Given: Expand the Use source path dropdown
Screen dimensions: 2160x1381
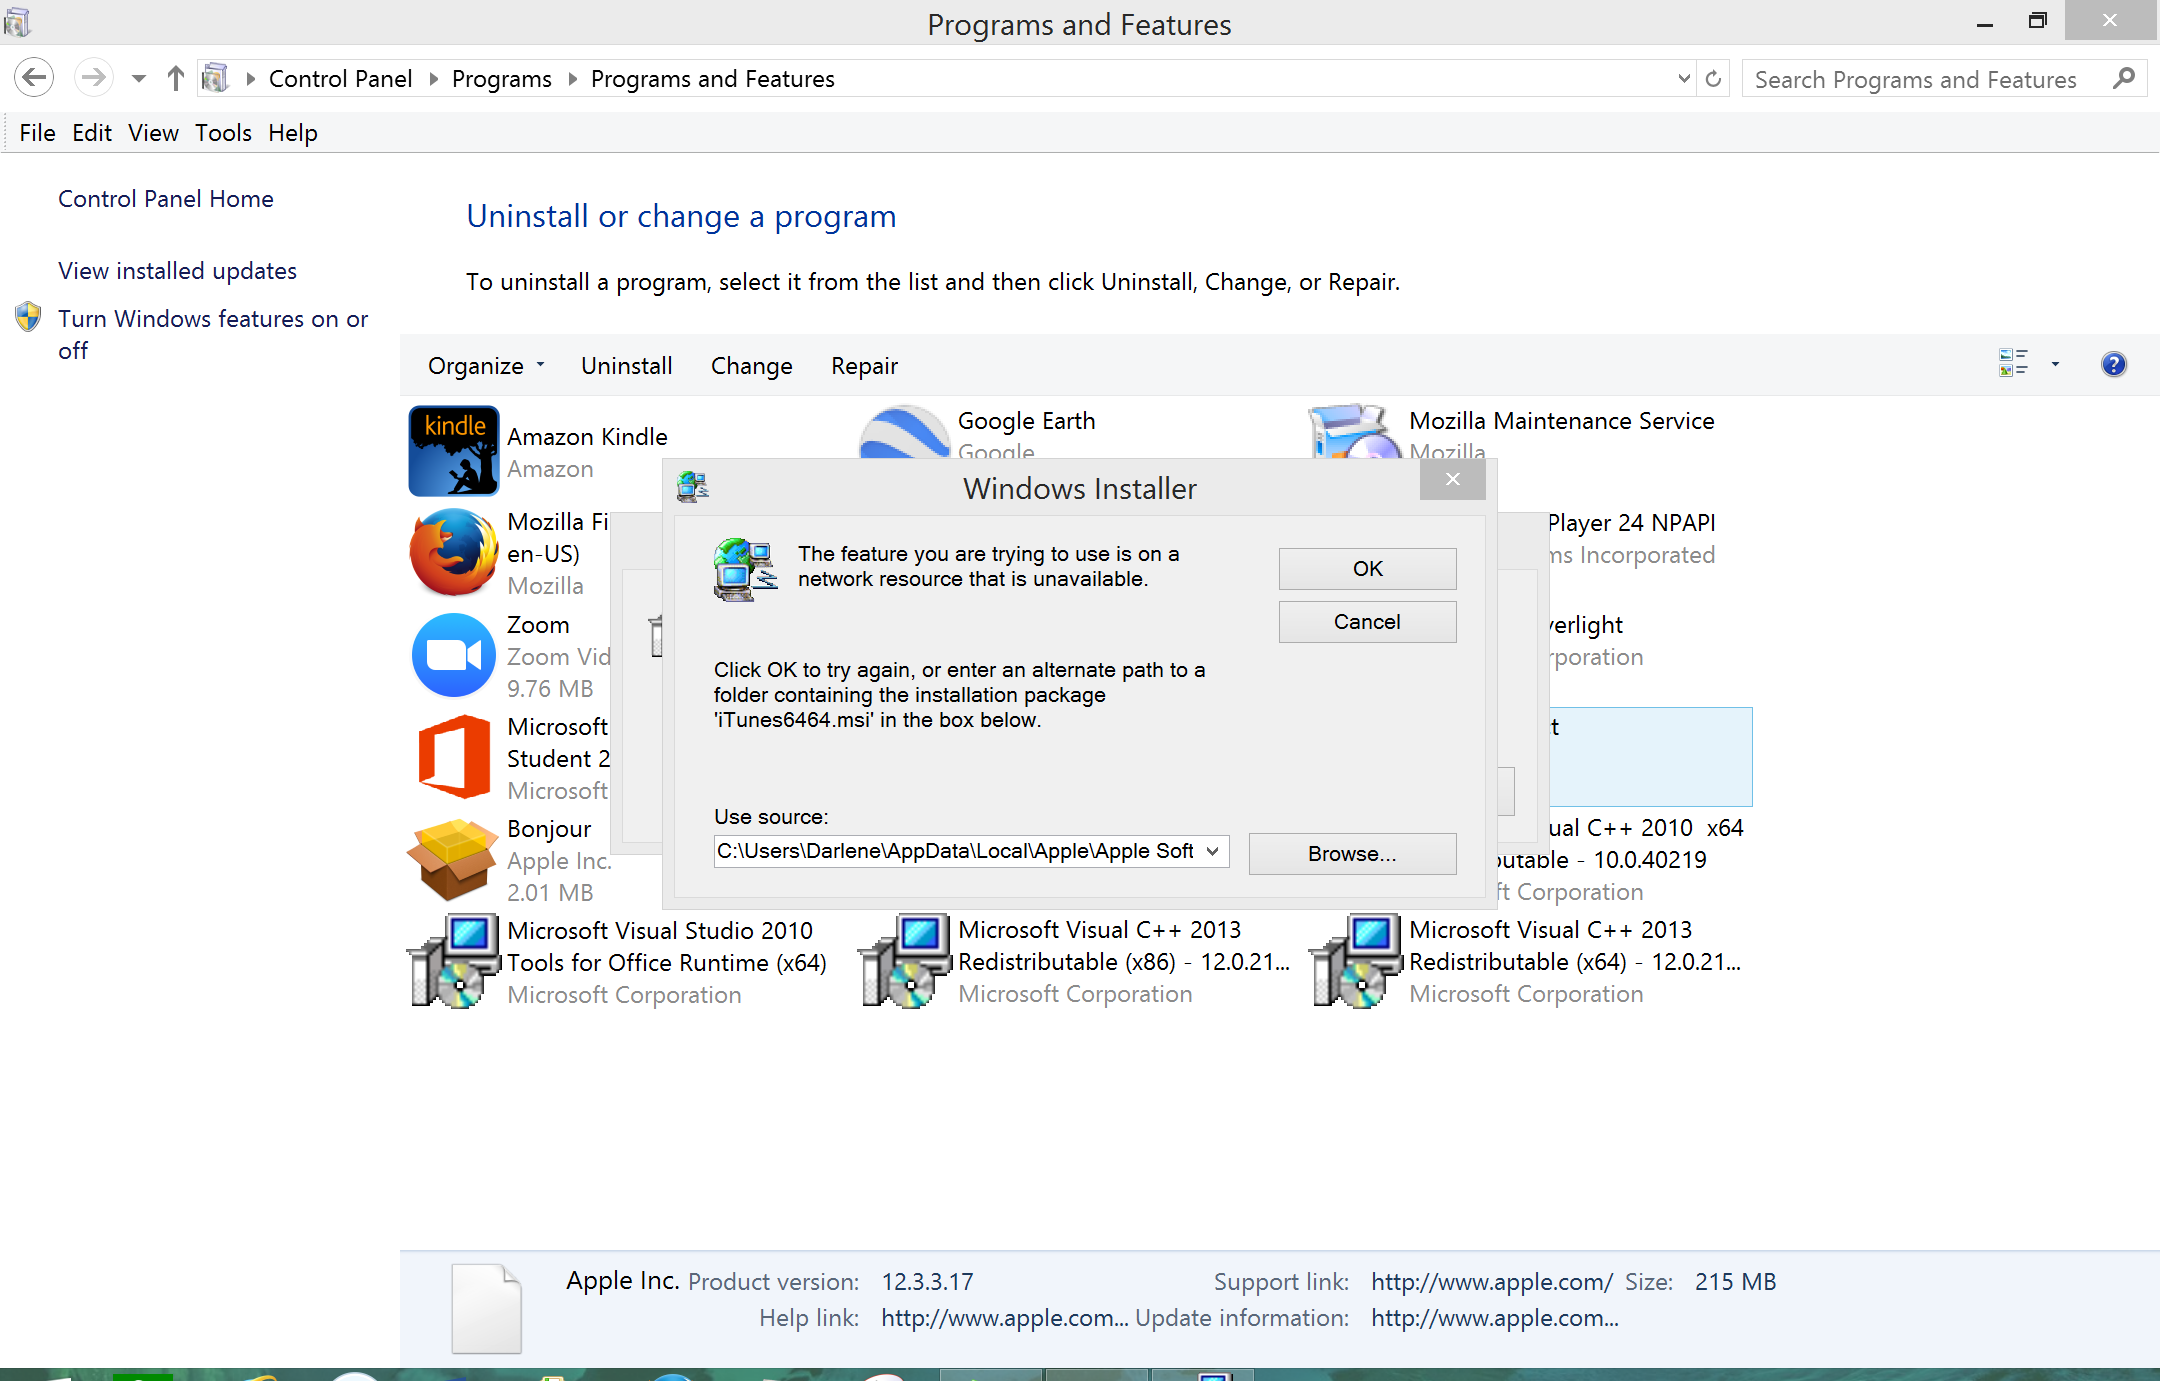Looking at the screenshot, I should (1213, 851).
